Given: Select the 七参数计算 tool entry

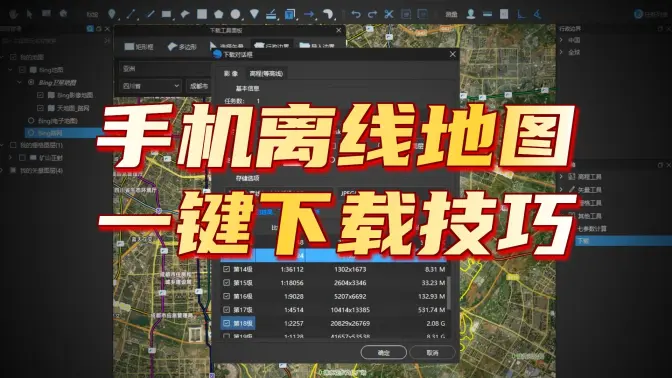Looking at the screenshot, I should coord(592,228).
